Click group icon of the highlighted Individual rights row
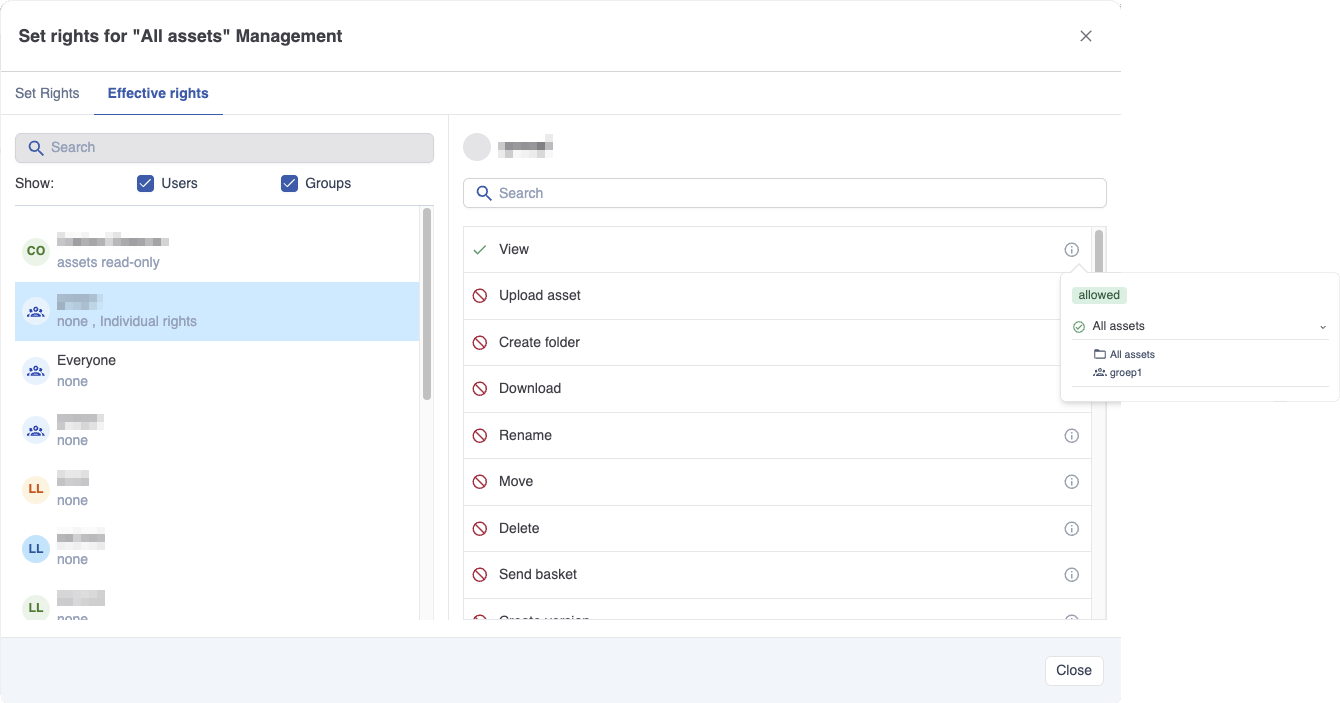 click(x=36, y=312)
